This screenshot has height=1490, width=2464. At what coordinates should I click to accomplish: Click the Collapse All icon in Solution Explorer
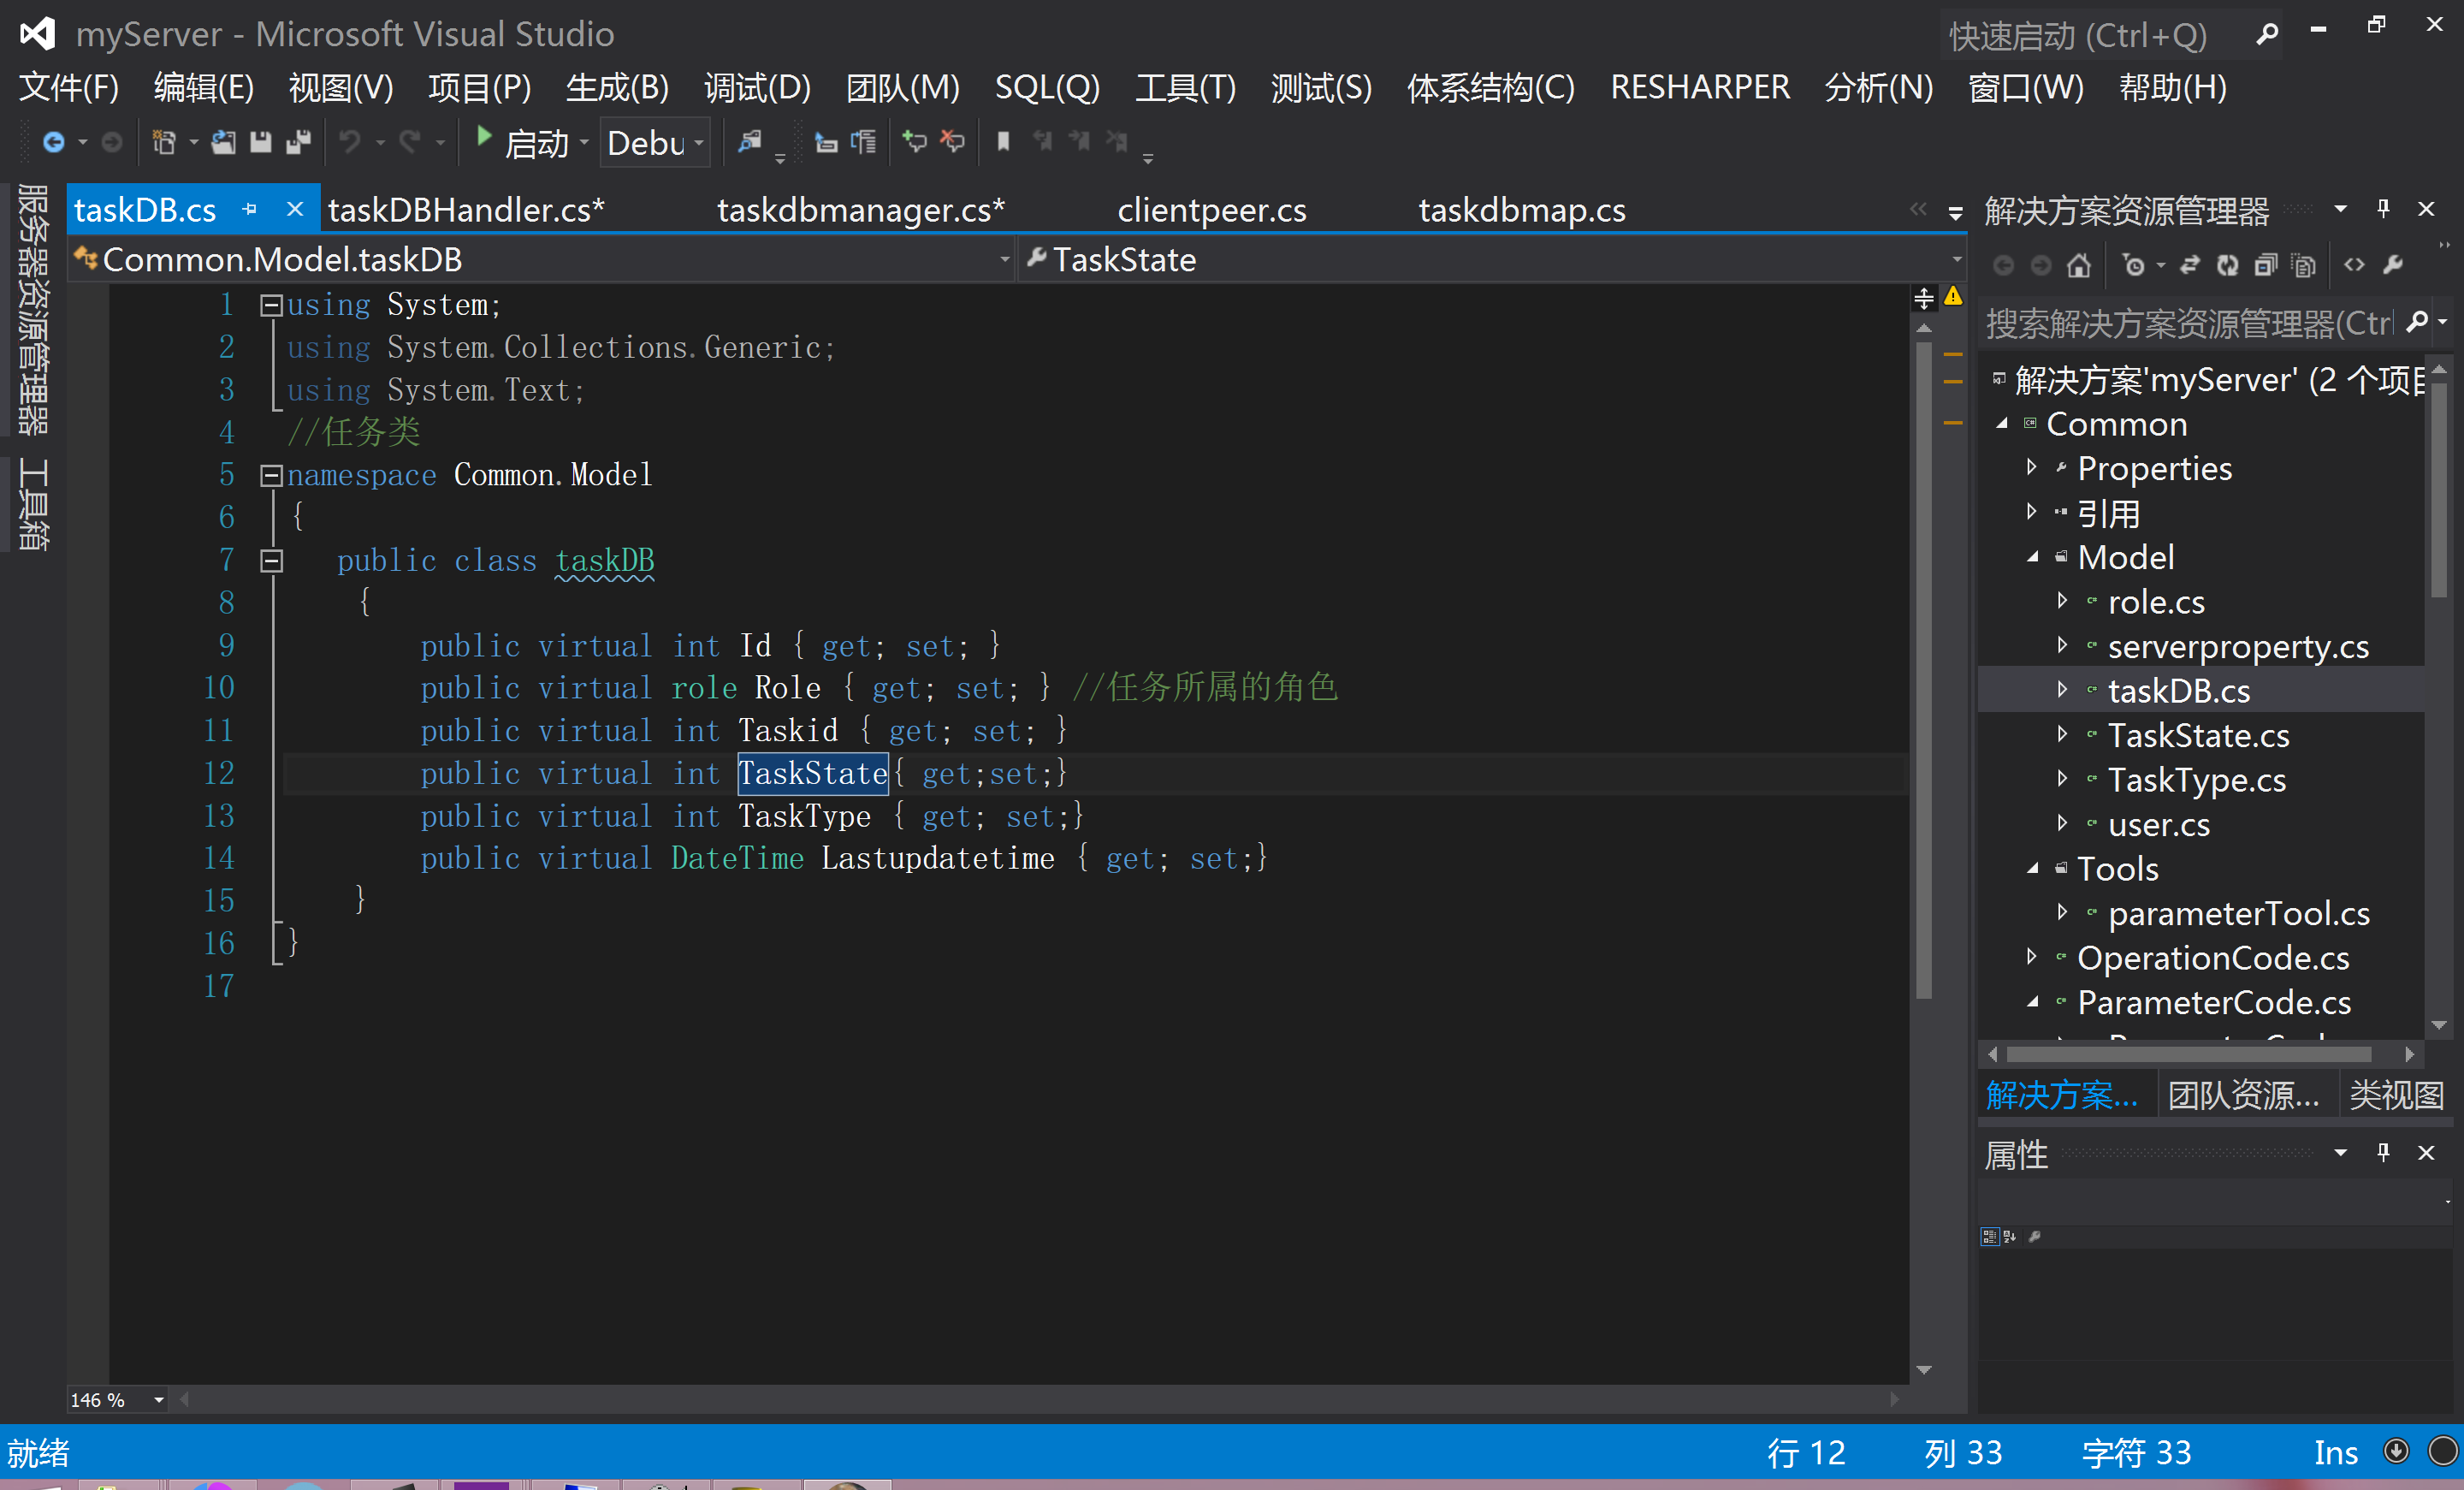click(2265, 266)
